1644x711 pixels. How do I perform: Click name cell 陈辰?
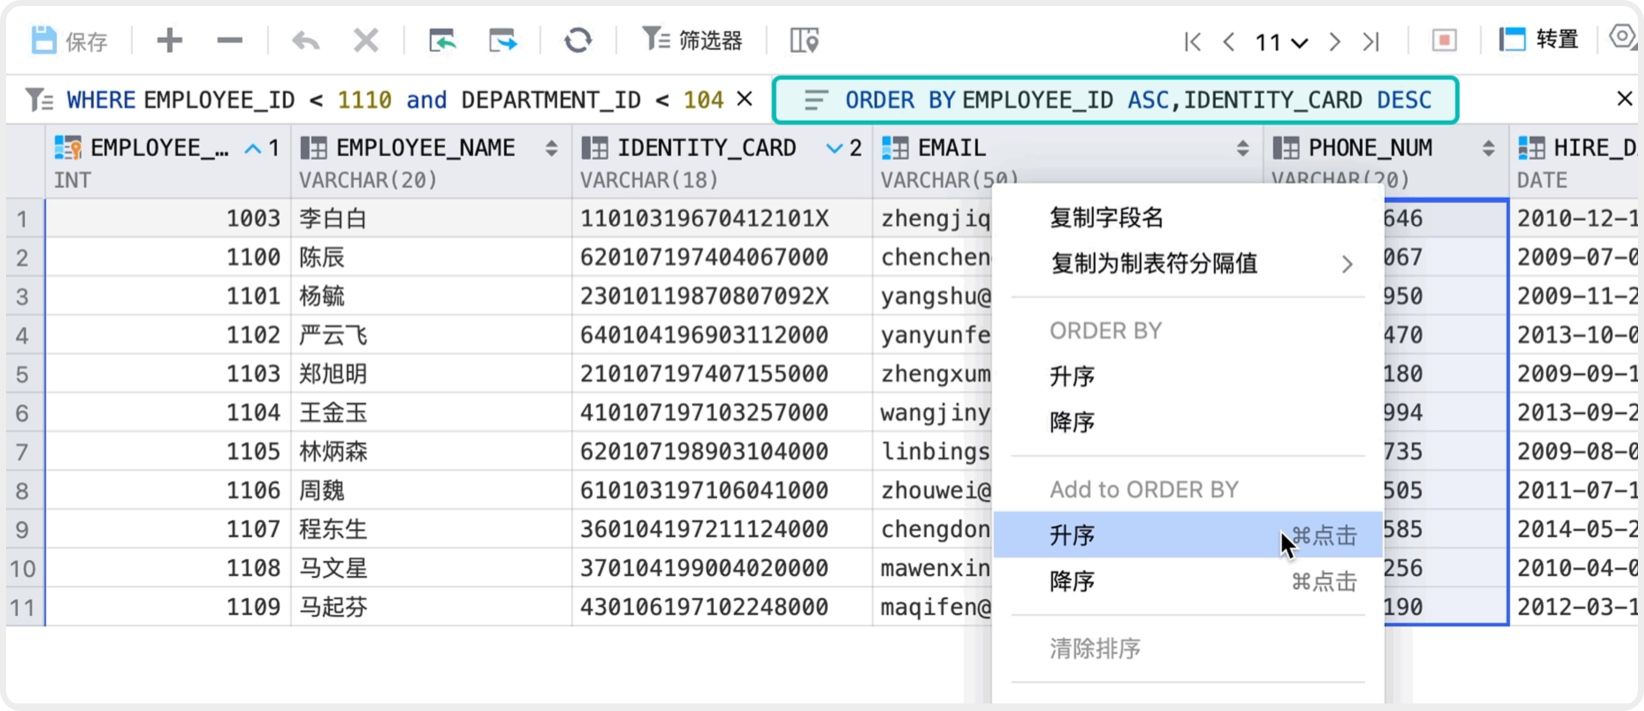431,258
